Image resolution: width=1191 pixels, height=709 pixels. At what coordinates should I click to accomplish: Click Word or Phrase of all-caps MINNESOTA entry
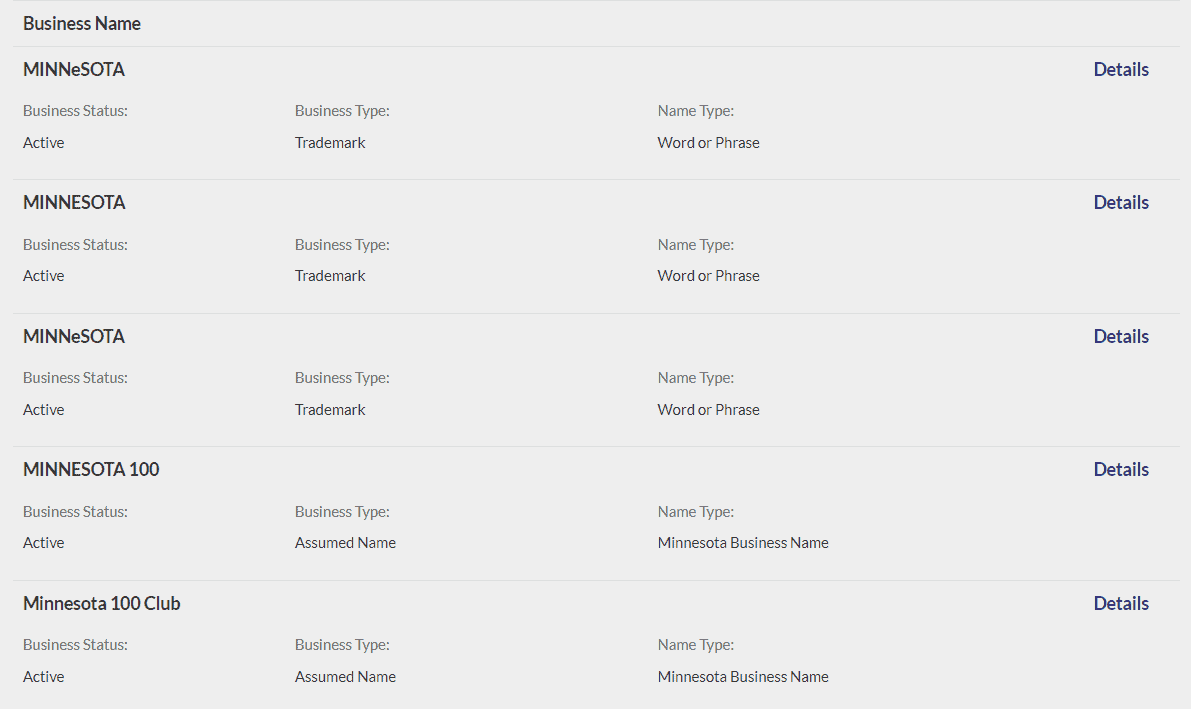(x=709, y=276)
